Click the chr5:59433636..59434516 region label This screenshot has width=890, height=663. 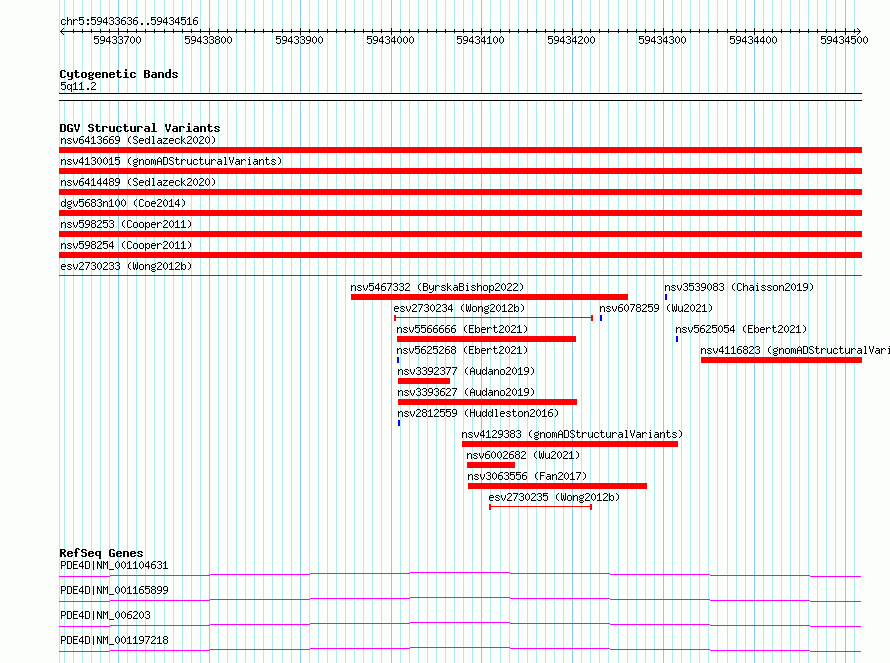point(129,21)
